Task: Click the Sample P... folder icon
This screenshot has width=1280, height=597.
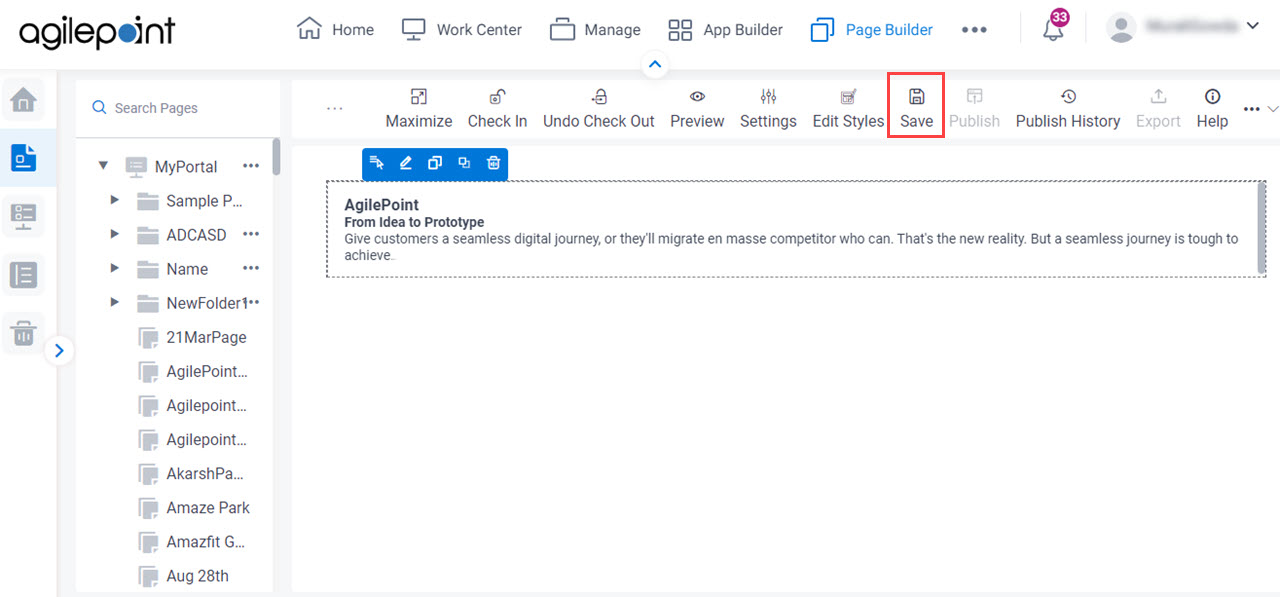Action: tap(148, 201)
